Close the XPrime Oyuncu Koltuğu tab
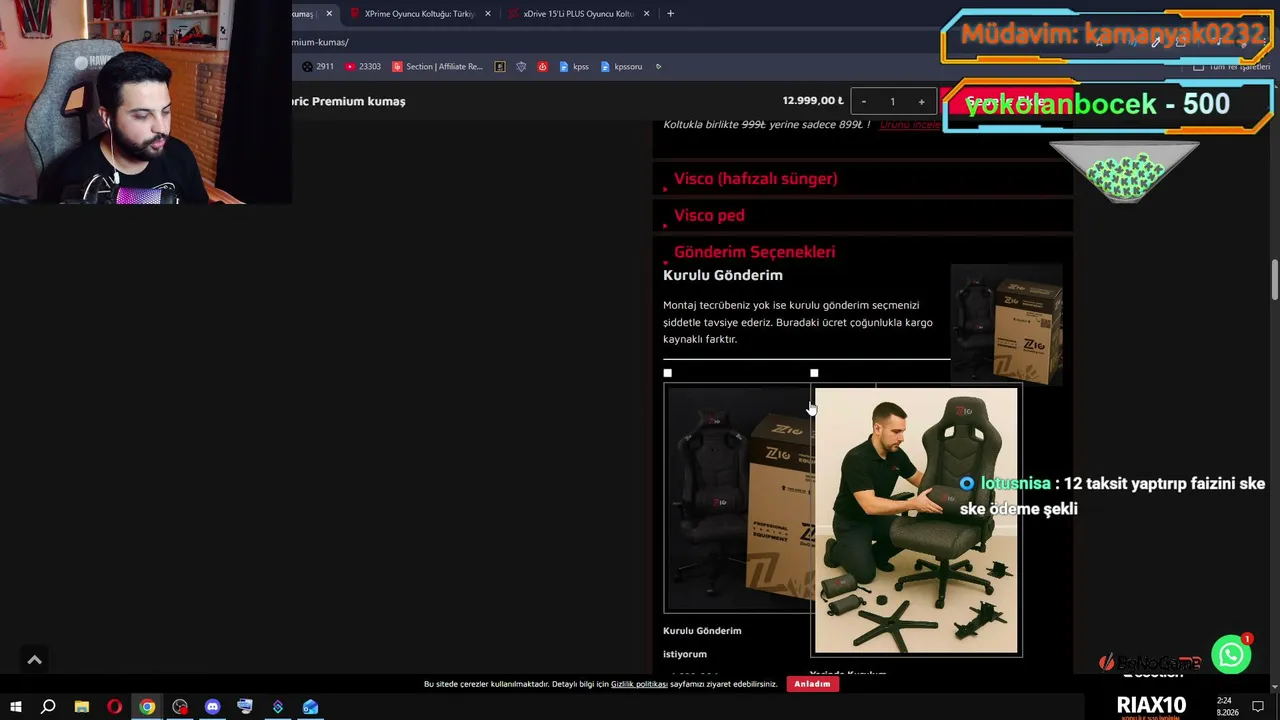The height and width of the screenshot is (720, 1280). click(x=488, y=14)
